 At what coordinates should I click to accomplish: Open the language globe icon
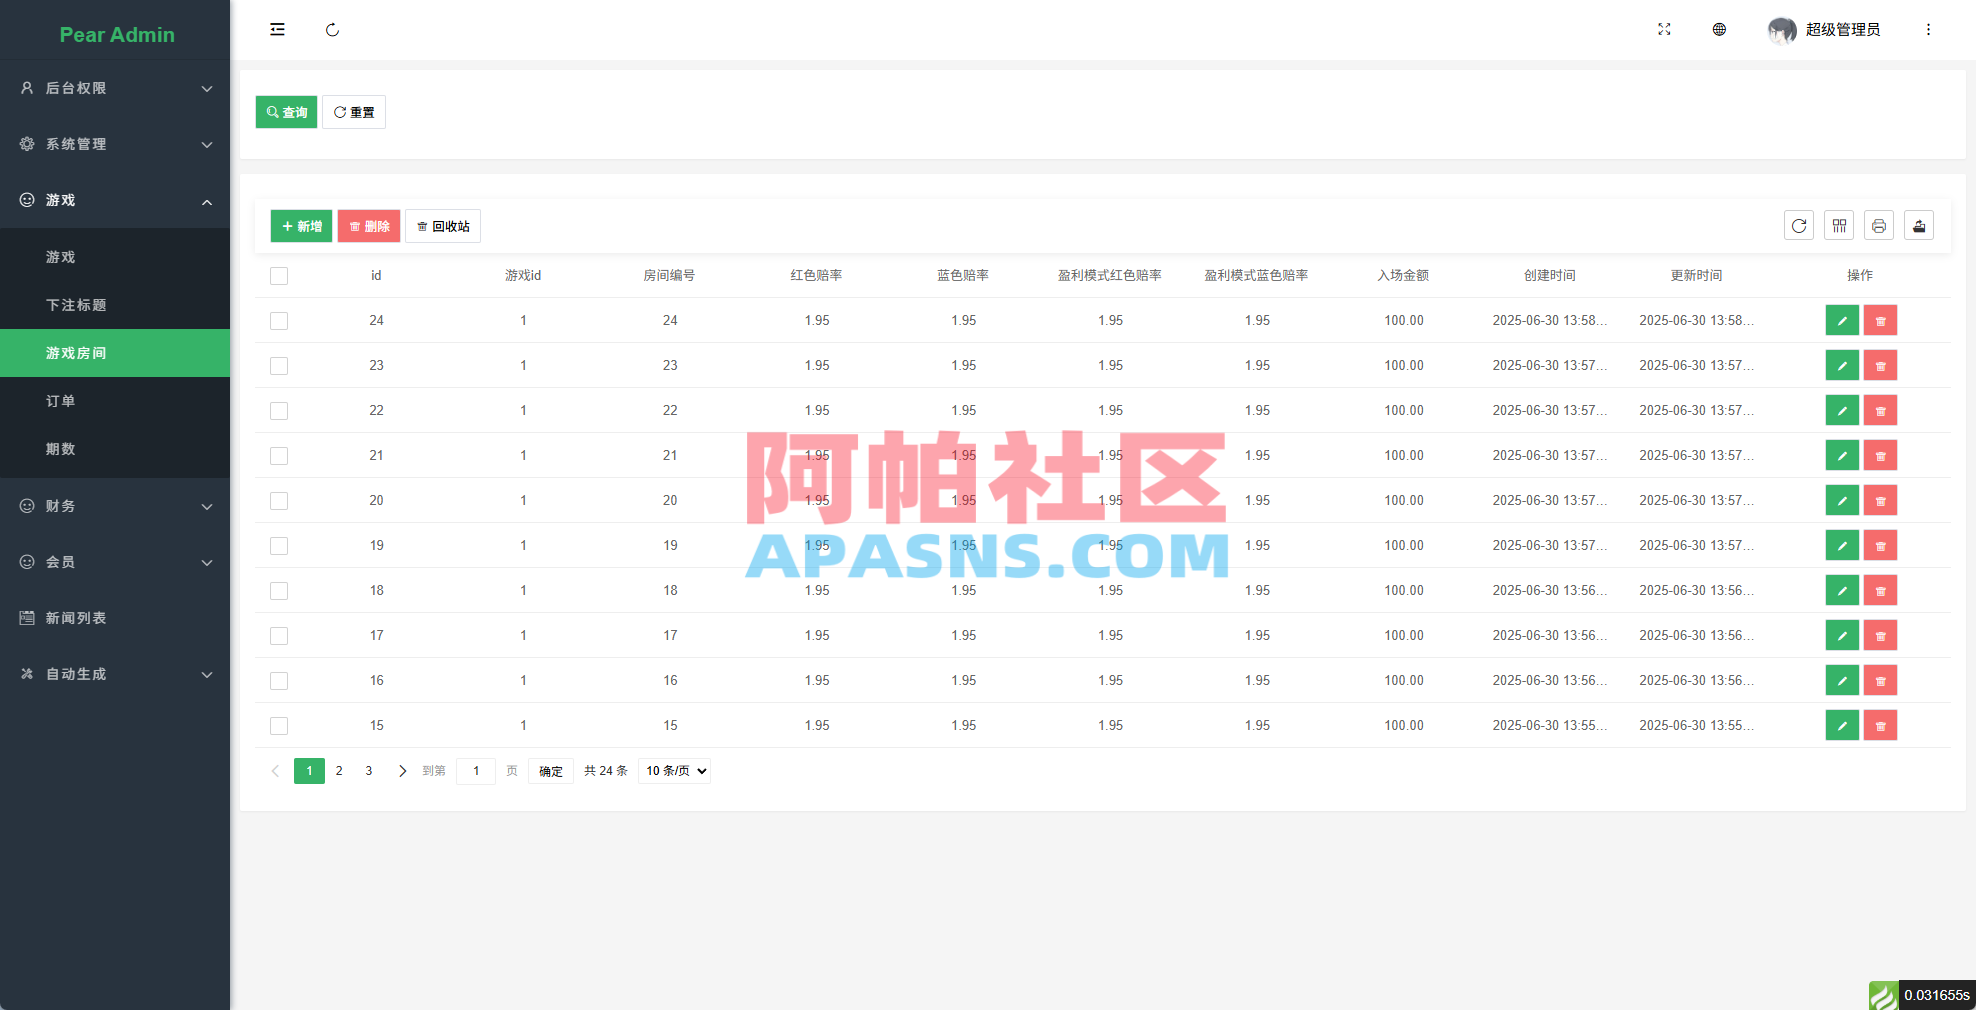tap(1719, 30)
